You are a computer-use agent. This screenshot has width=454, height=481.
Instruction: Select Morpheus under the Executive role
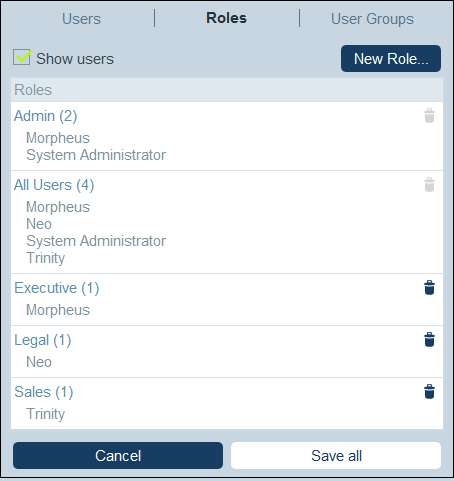point(58,310)
